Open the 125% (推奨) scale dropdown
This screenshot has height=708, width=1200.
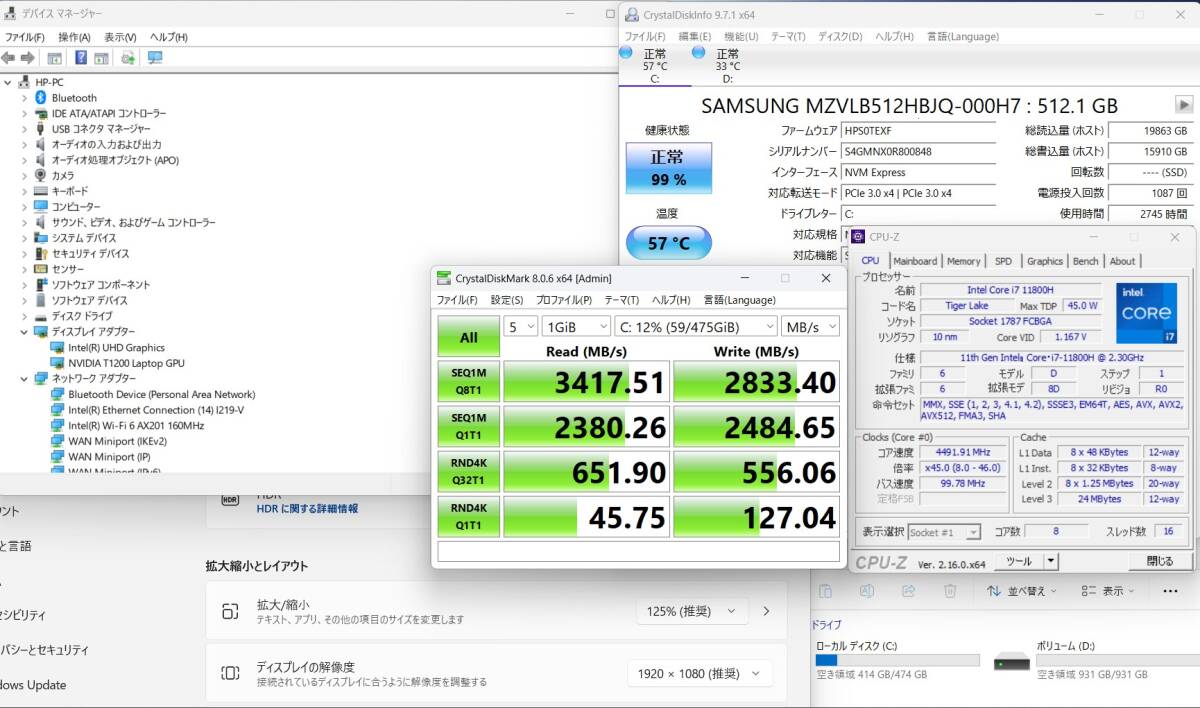pyautogui.click(x=691, y=611)
